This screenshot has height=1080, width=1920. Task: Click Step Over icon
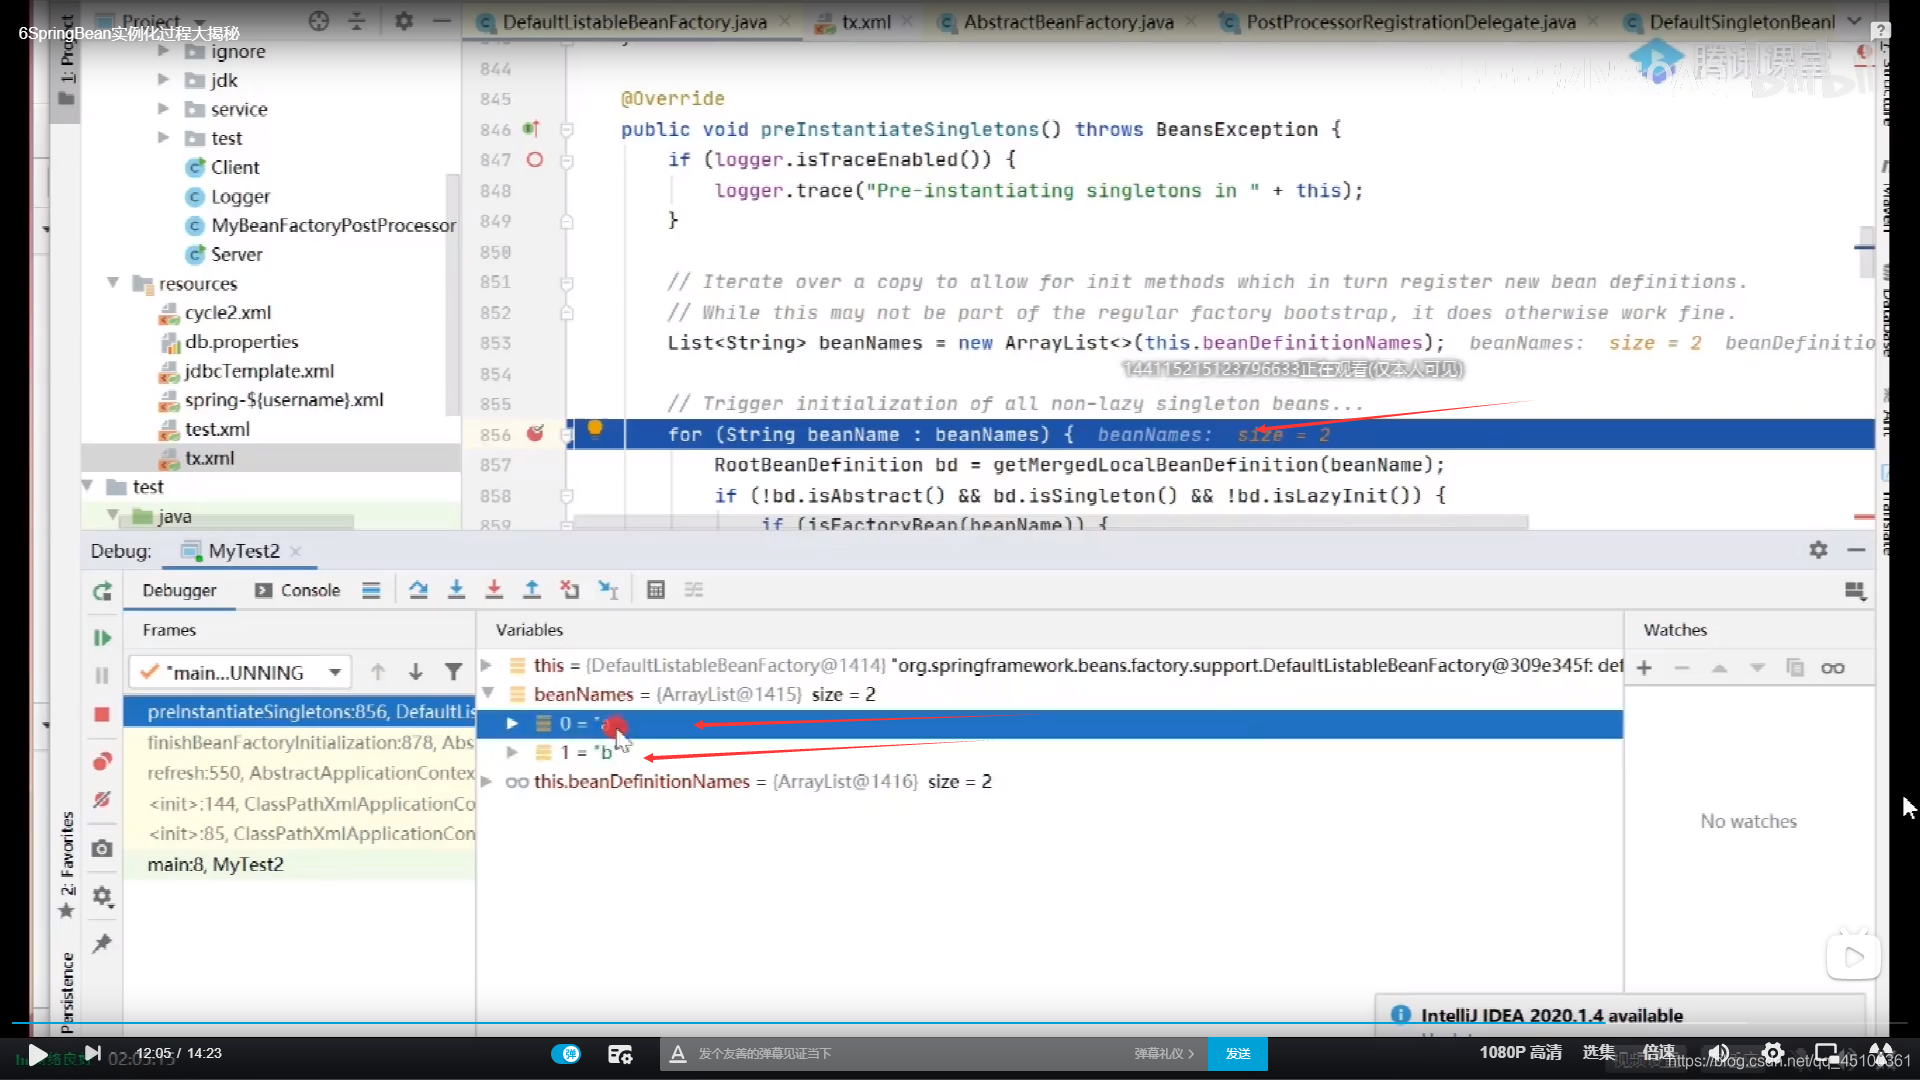click(418, 590)
